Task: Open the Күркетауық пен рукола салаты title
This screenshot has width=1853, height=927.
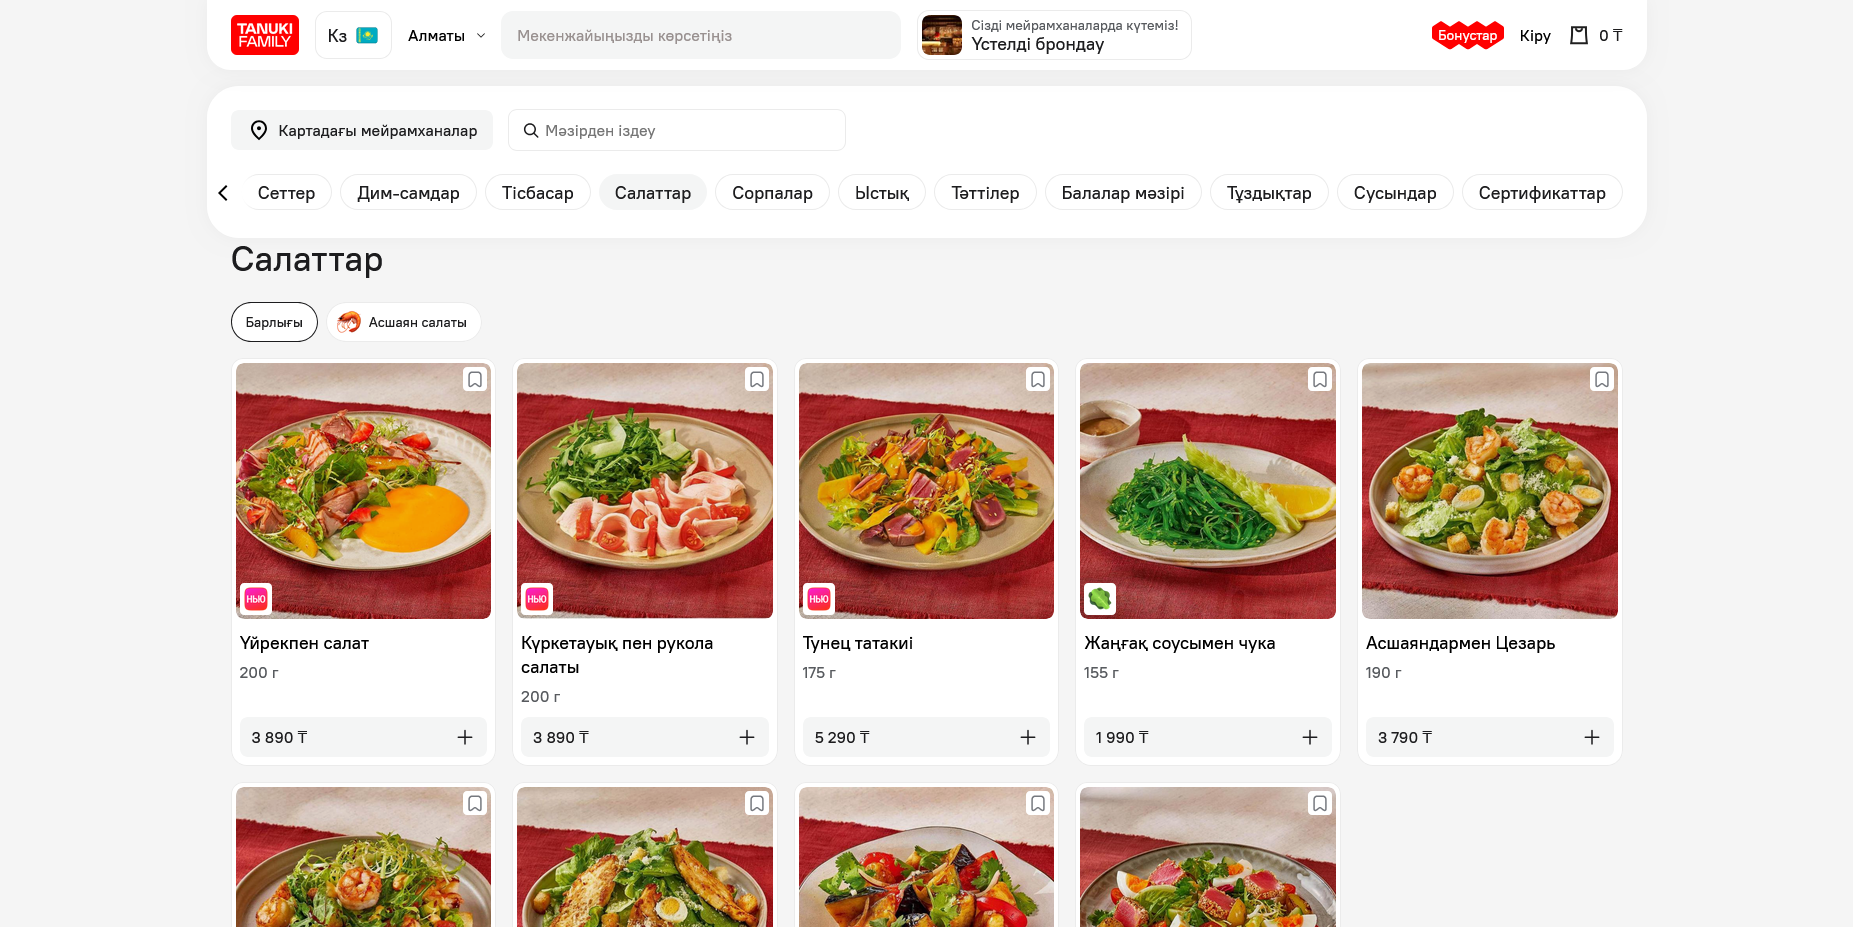Action: (x=617, y=655)
